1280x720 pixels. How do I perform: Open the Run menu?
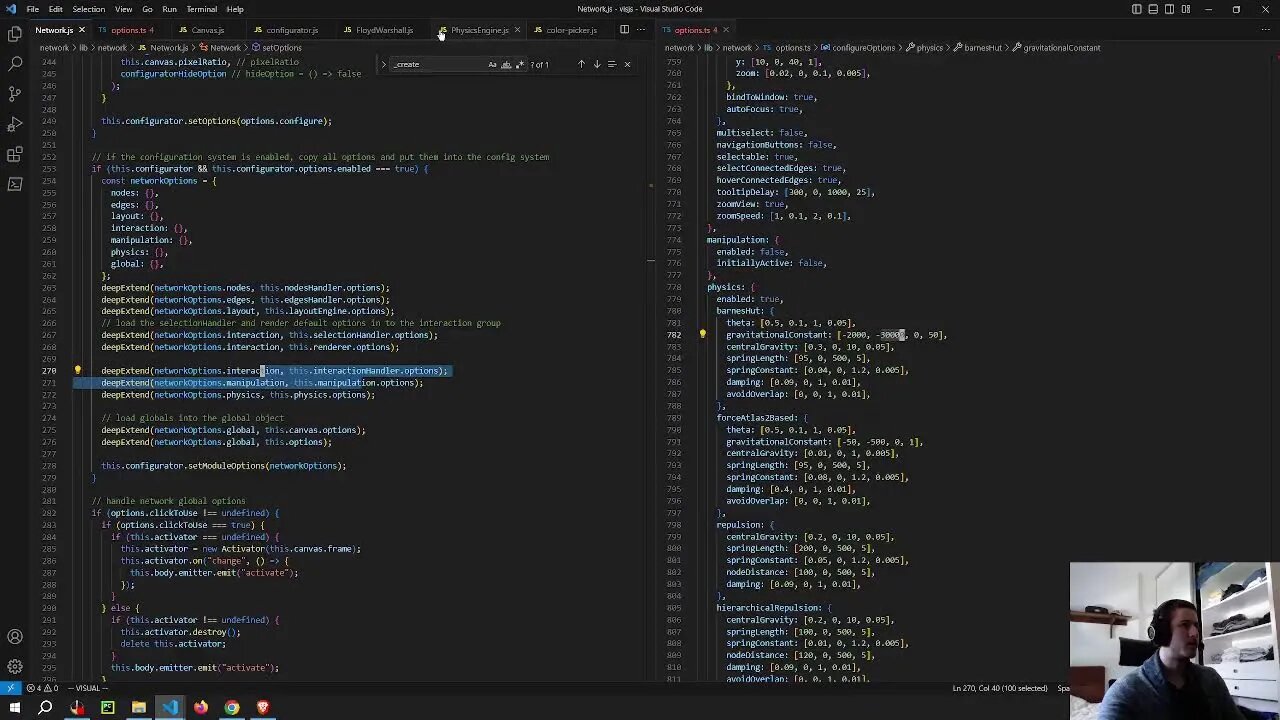click(x=169, y=9)
